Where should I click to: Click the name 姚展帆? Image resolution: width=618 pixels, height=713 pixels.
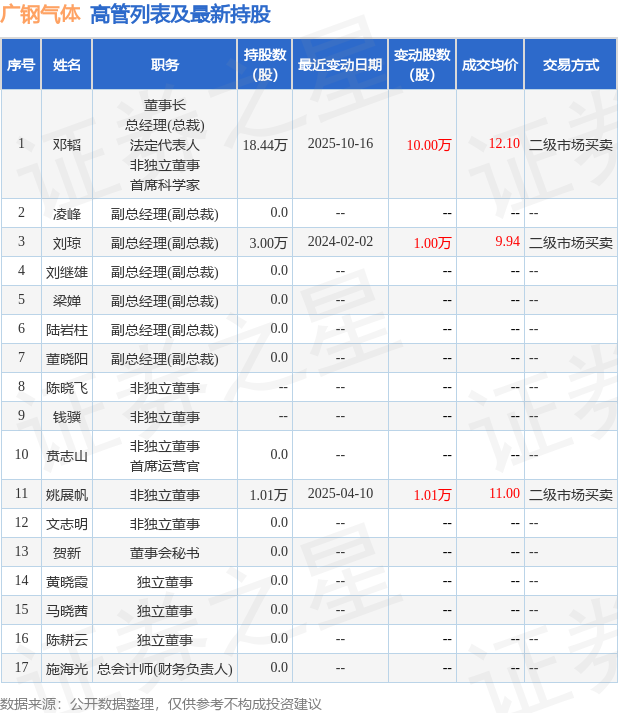click(66, 495)
